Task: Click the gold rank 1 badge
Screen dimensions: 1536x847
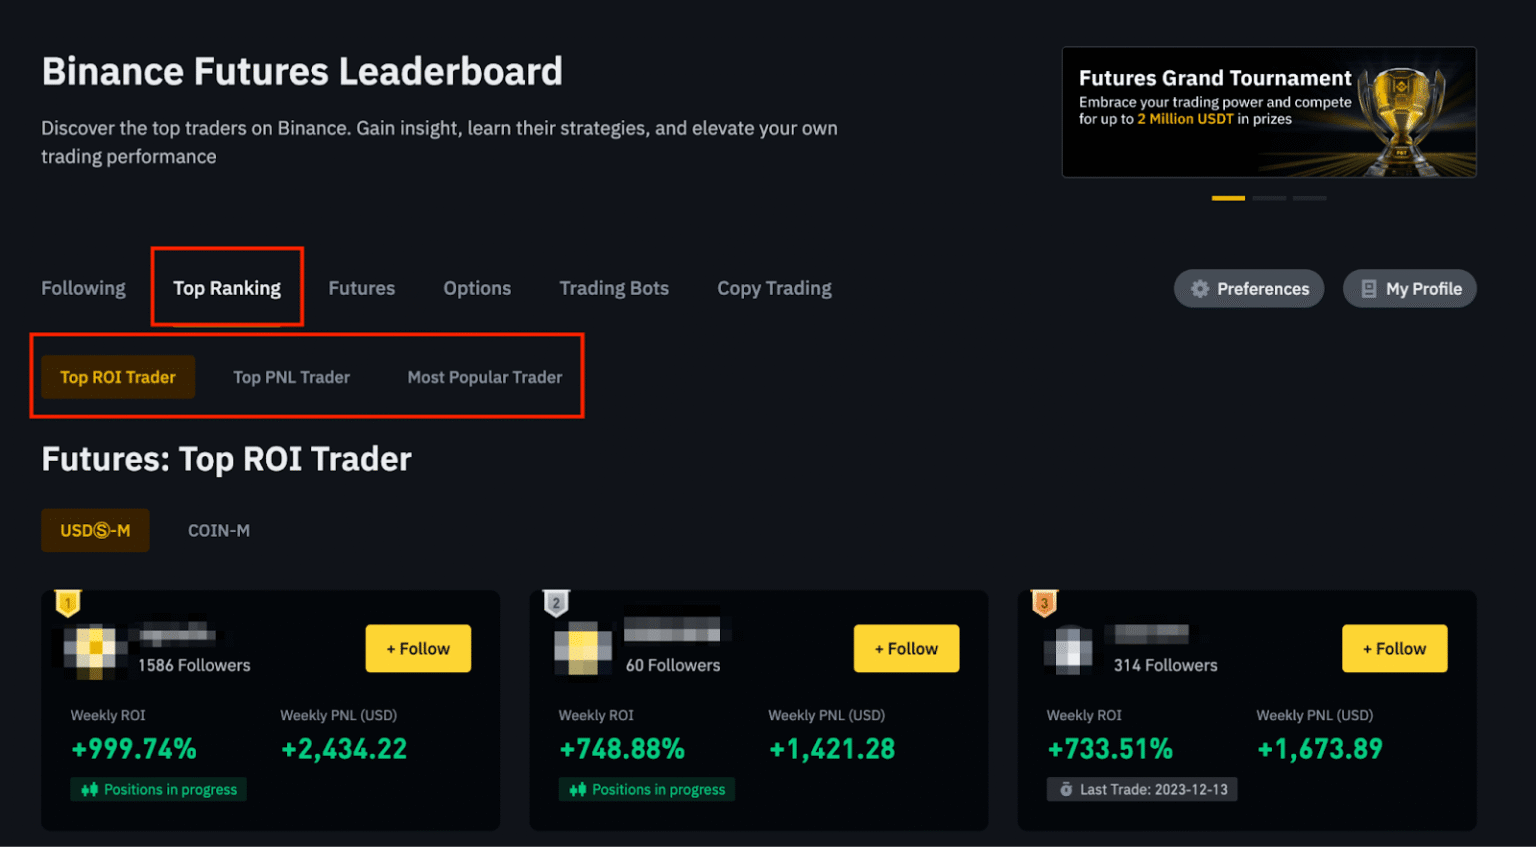Action: [68, 603]
